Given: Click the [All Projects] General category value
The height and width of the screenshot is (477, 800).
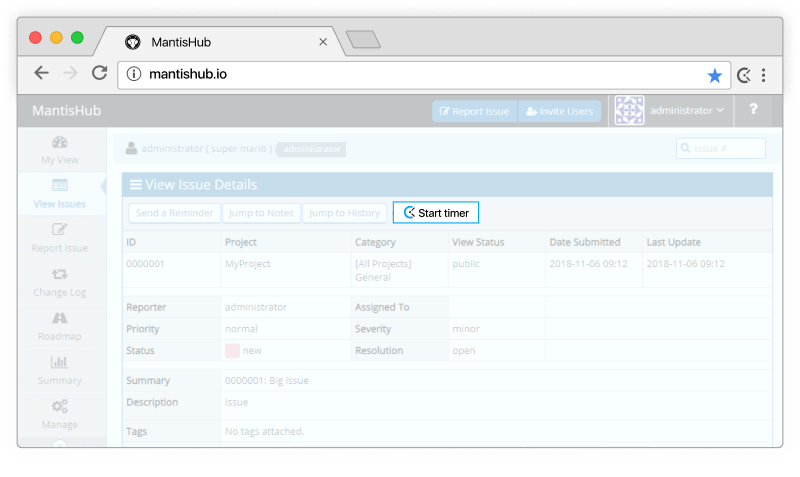Looking at the screenshot, I should [x=383, y=270].
